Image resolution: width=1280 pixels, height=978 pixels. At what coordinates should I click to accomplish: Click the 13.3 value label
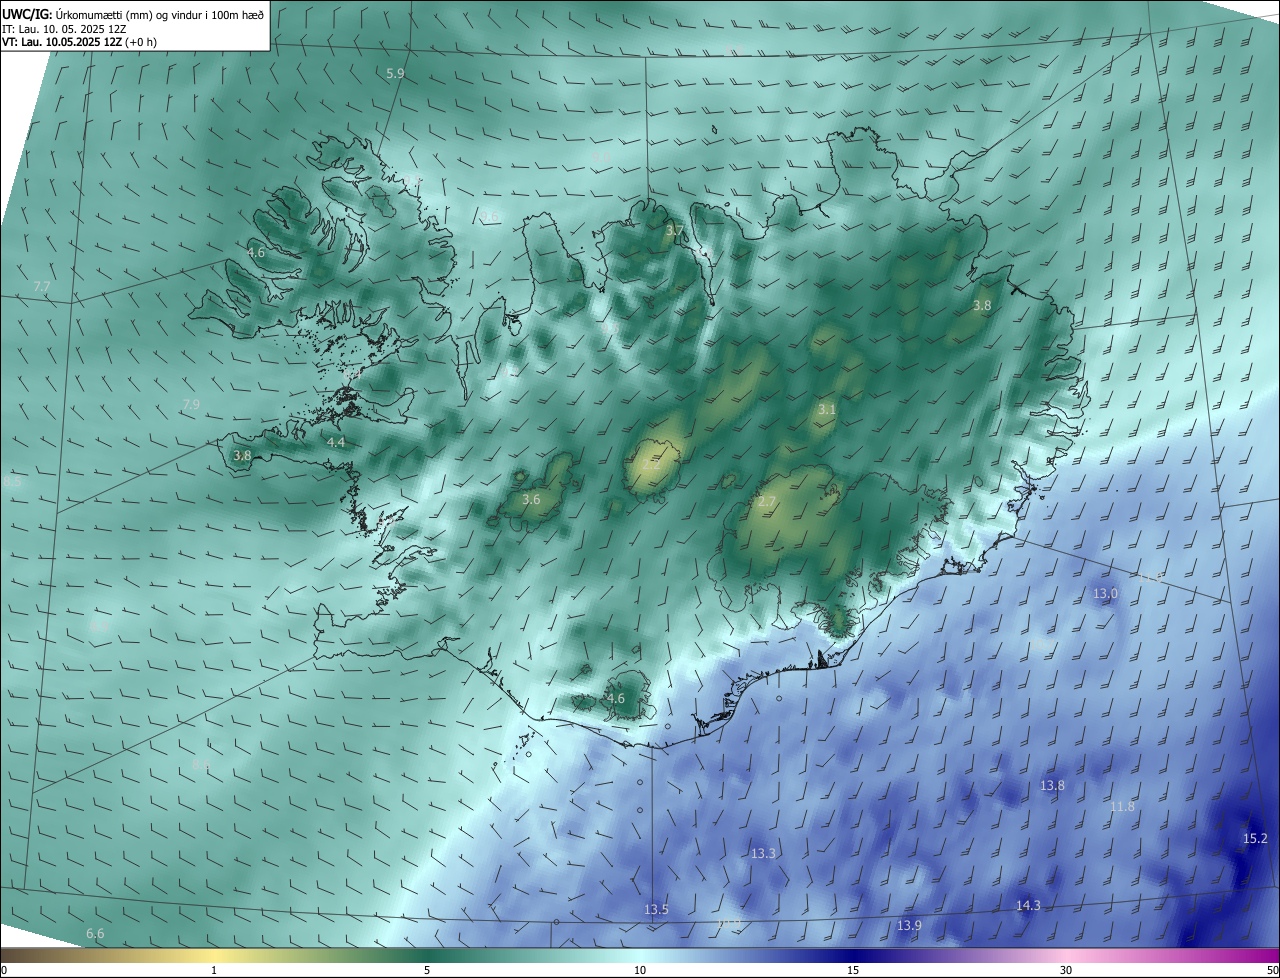(763, 854)
